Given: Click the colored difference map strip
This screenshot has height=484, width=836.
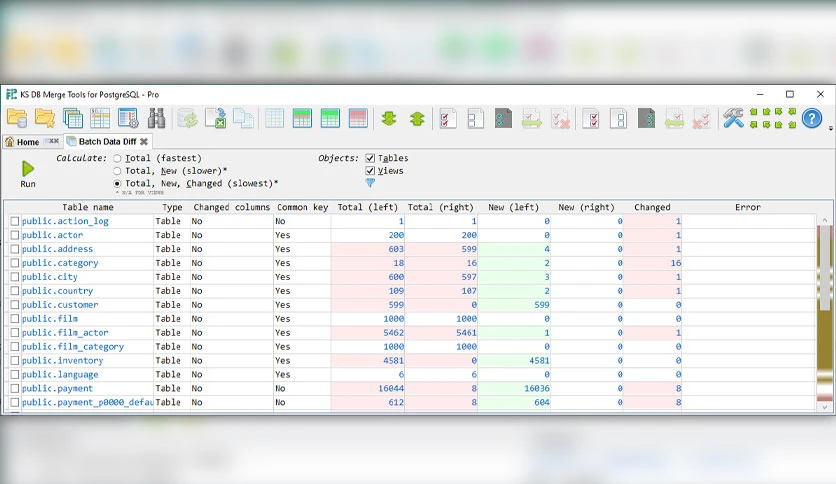Looking at the screenshot, I should [x=825, y=313].
